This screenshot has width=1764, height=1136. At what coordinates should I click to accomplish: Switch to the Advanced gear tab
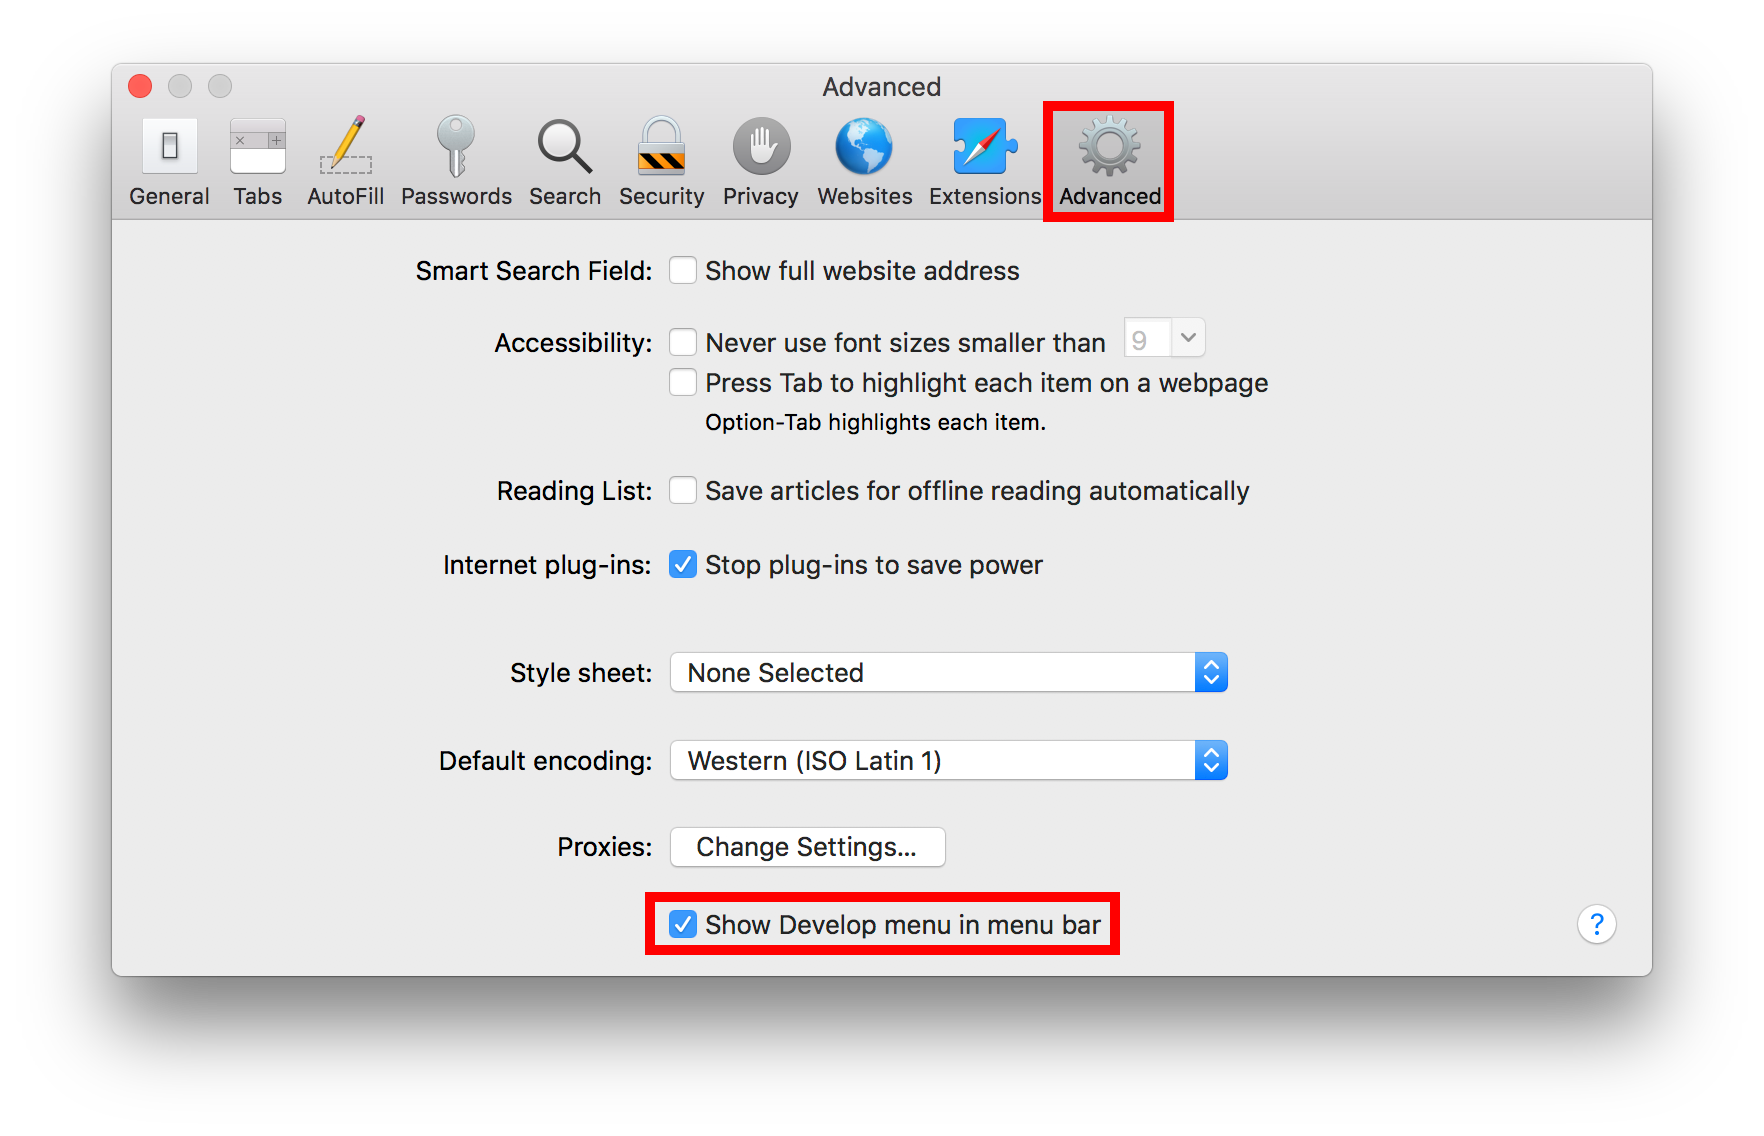coord(1109,160)
